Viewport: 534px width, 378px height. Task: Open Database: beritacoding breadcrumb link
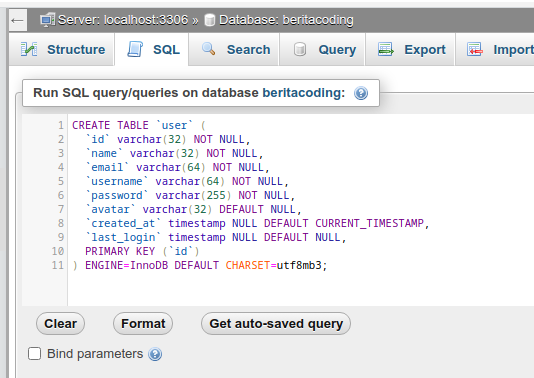[286, 20]
